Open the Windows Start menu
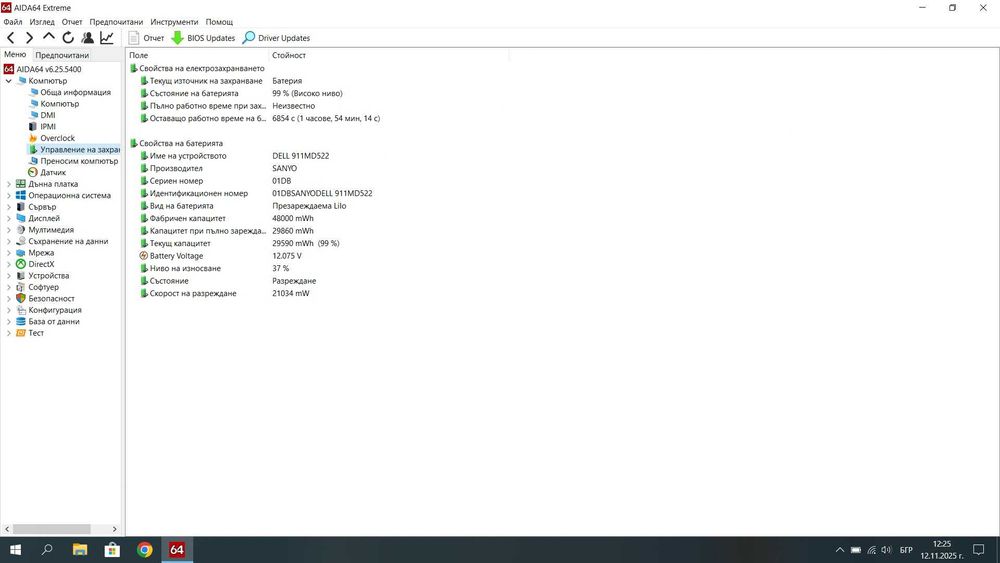This screenshot has width=1000, height=563. (15, 550)
